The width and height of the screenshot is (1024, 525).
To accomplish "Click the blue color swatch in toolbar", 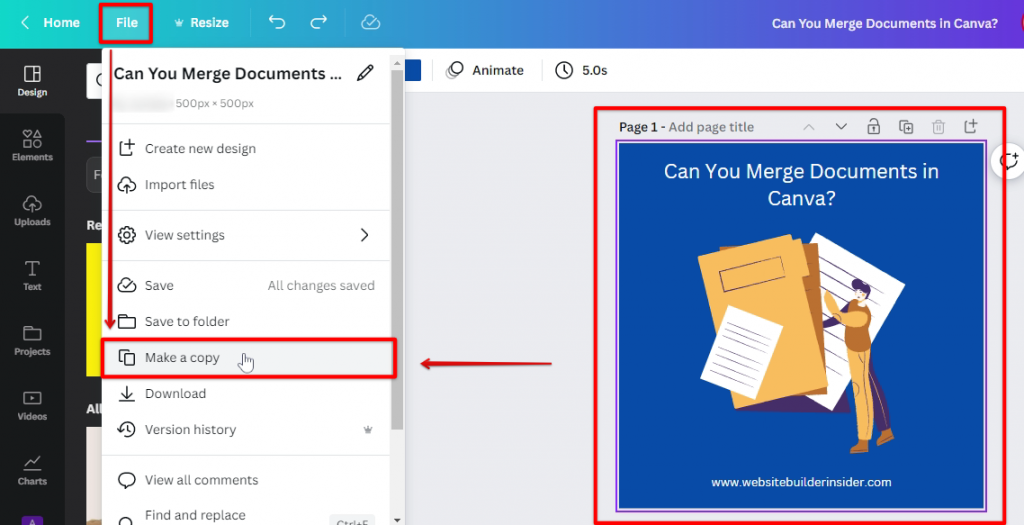I will (x=412, y=70).
